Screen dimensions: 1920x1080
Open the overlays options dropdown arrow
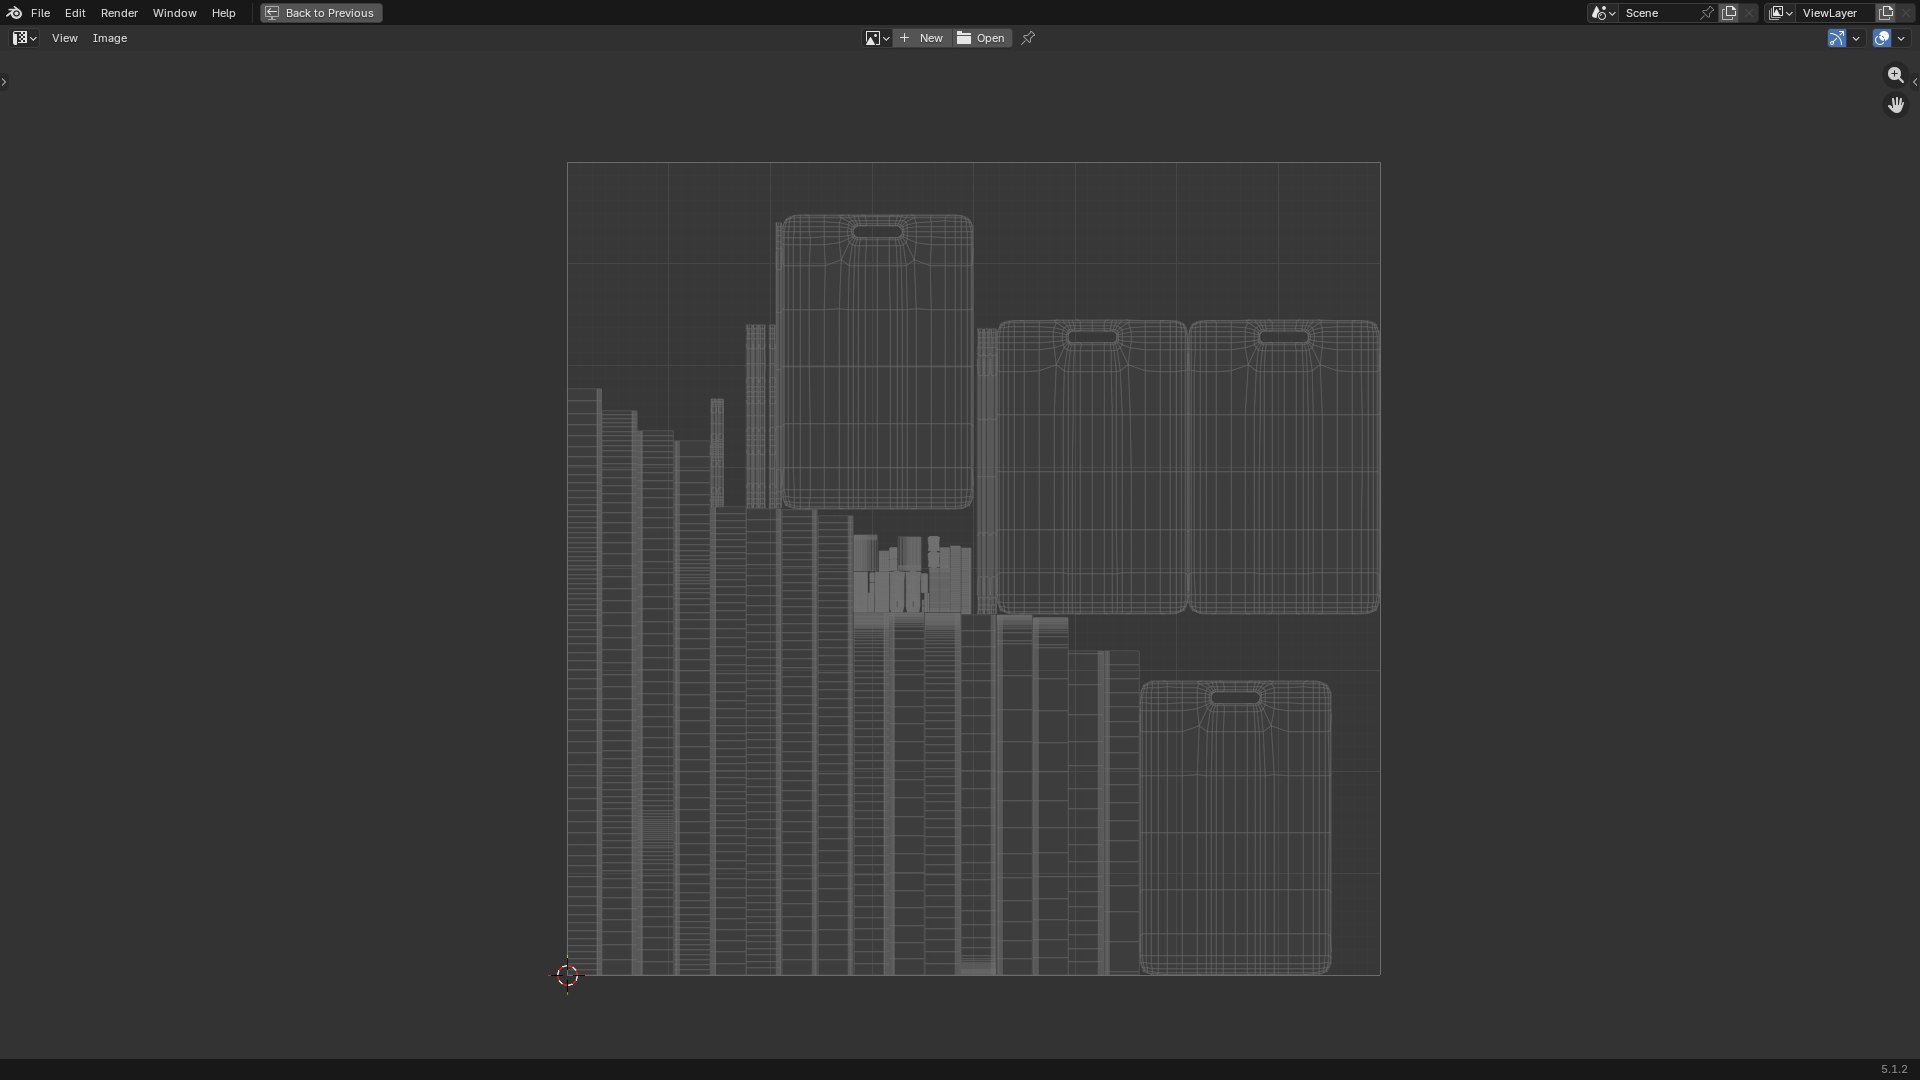tap(1901, 38)
